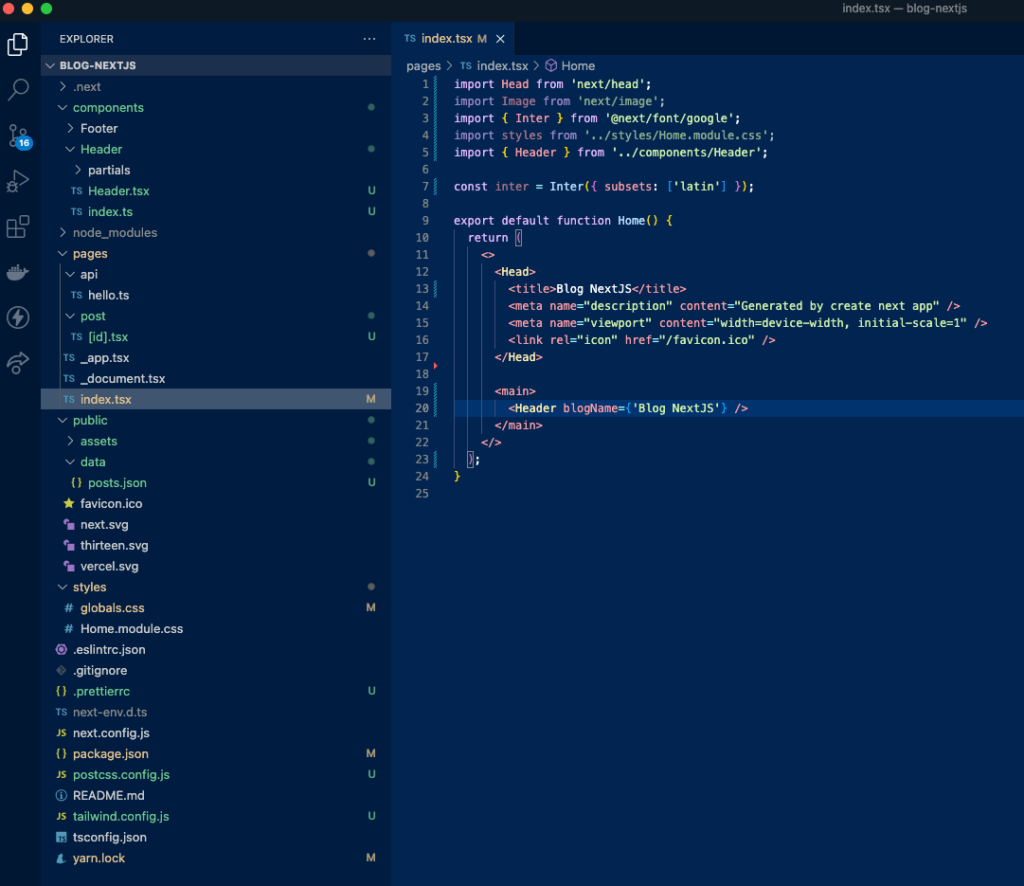This screenshot has width=1024, height=886.
Task: Open Source Control with 16 changes
Action: tap(18, 136)
